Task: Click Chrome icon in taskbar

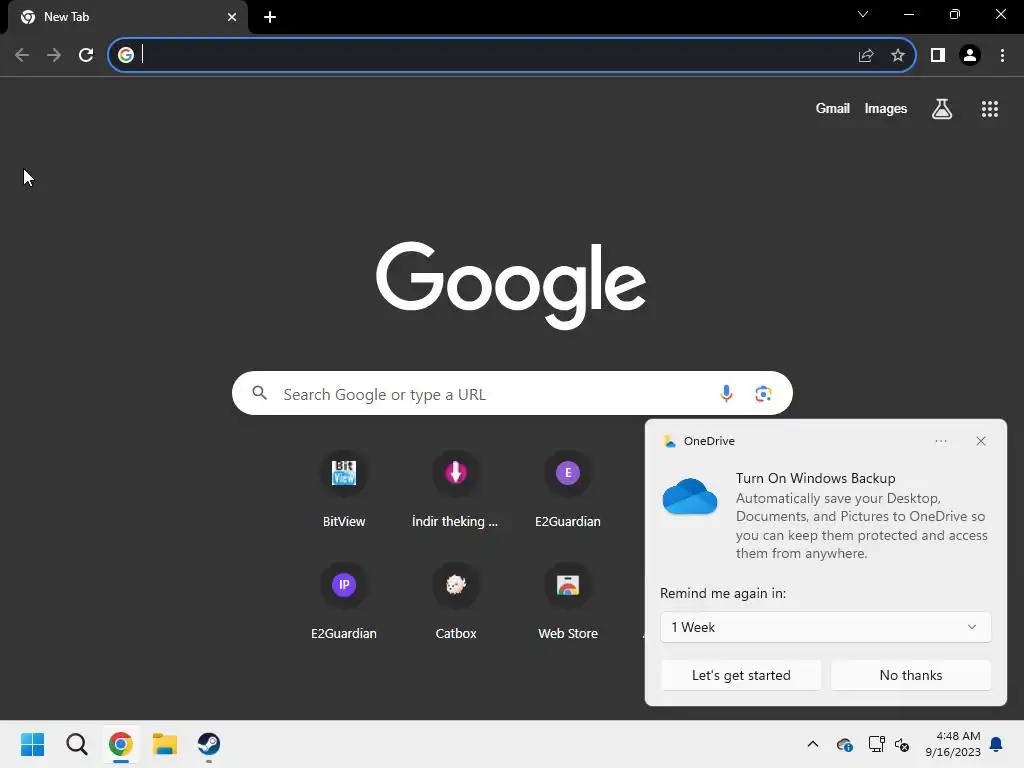Action: coord(121,744)
